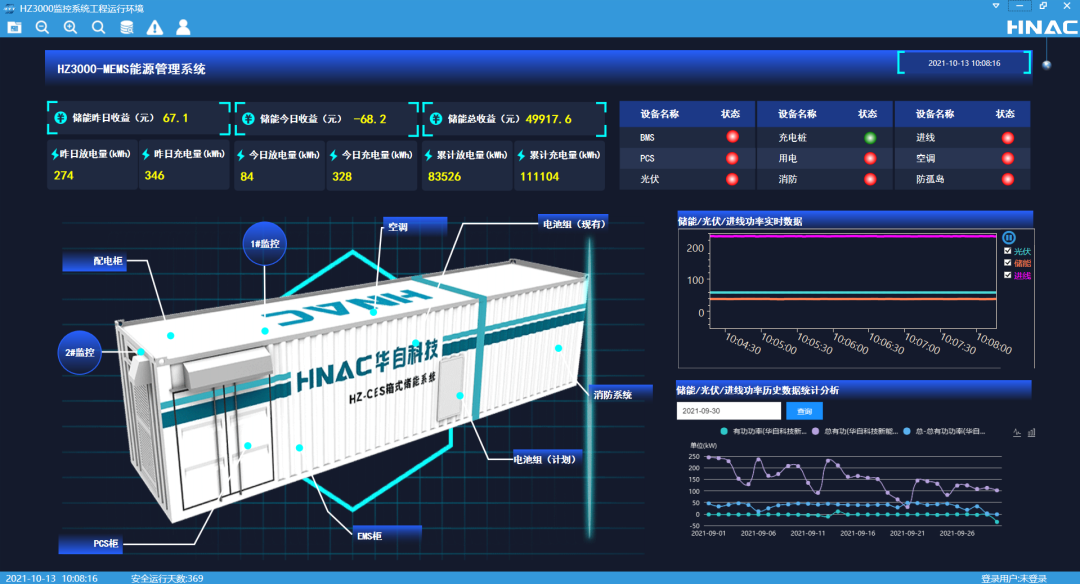Open the 1#监控 camera bubble
Screen dimensions: 1080x584
(265, 243)
